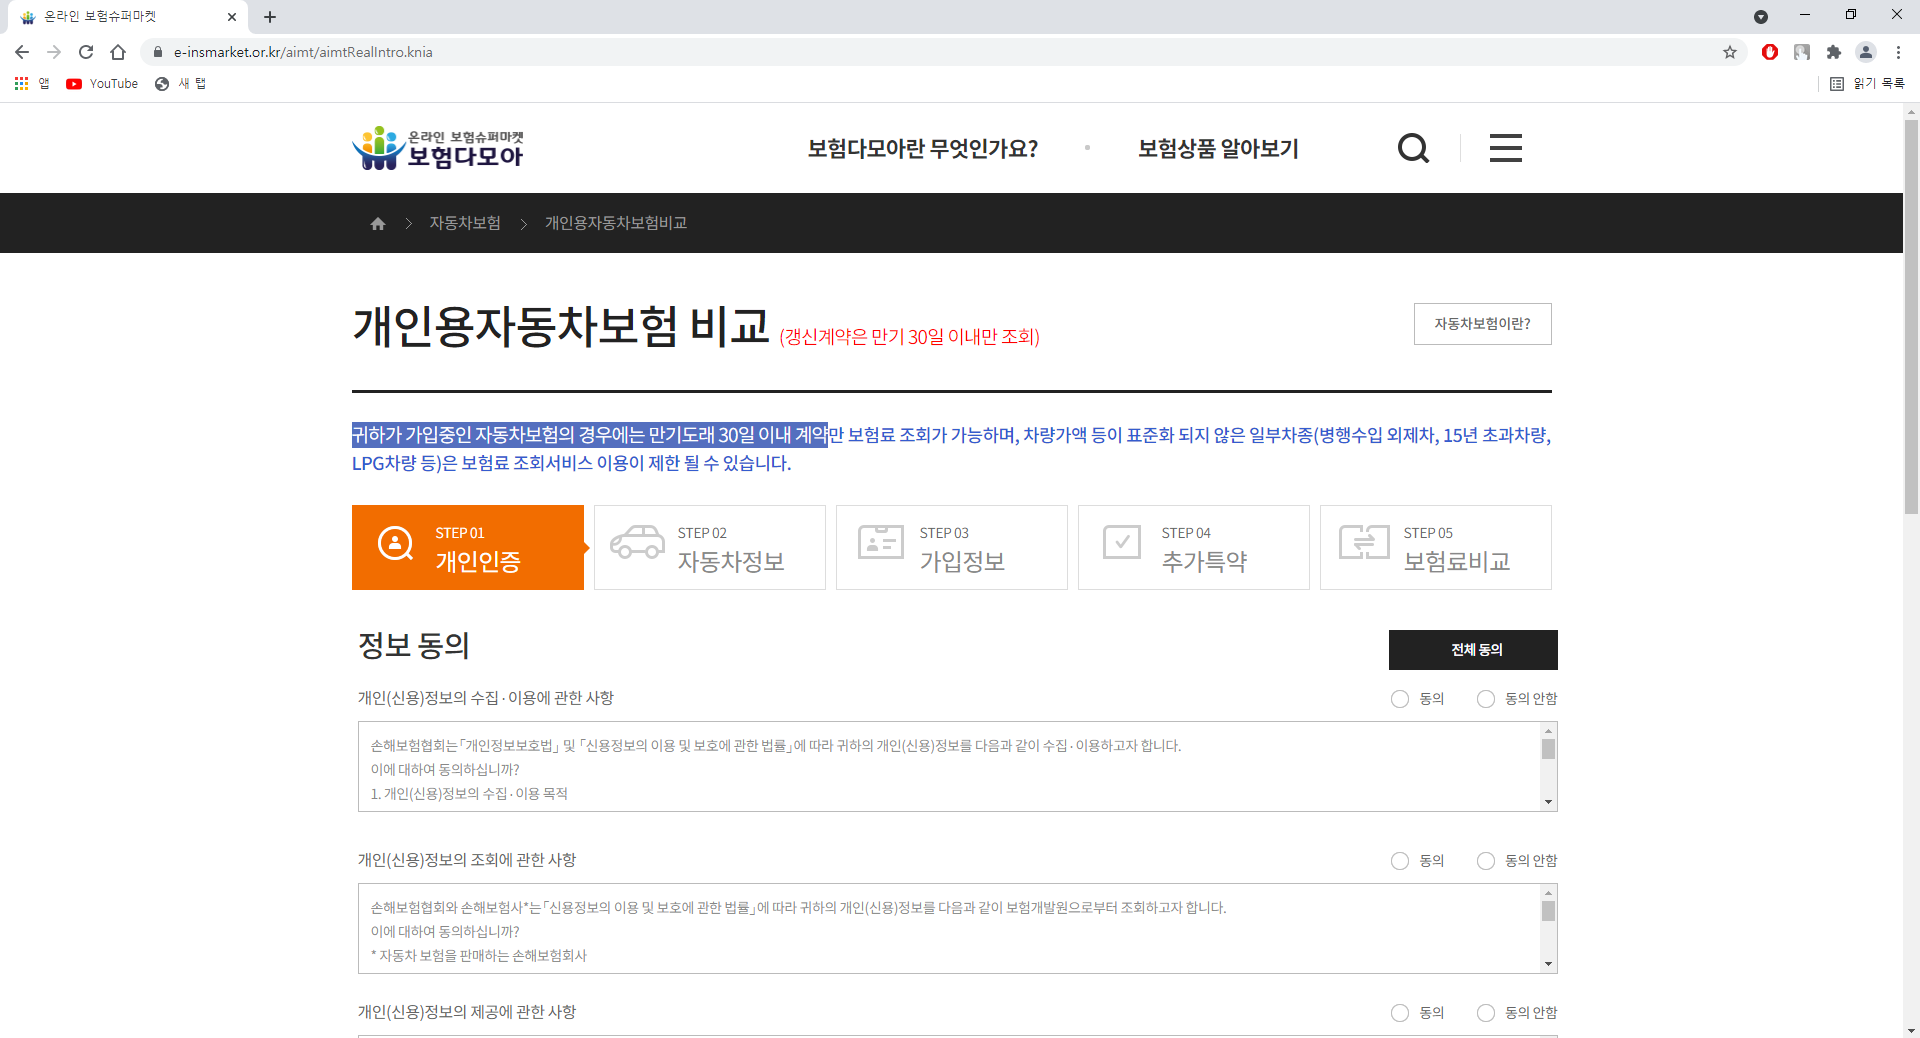The width and height of the screenshot is (1920, 1038).
Task: Click the page vertical scrollbar thumb
Action: click(x=1911, y=317)
